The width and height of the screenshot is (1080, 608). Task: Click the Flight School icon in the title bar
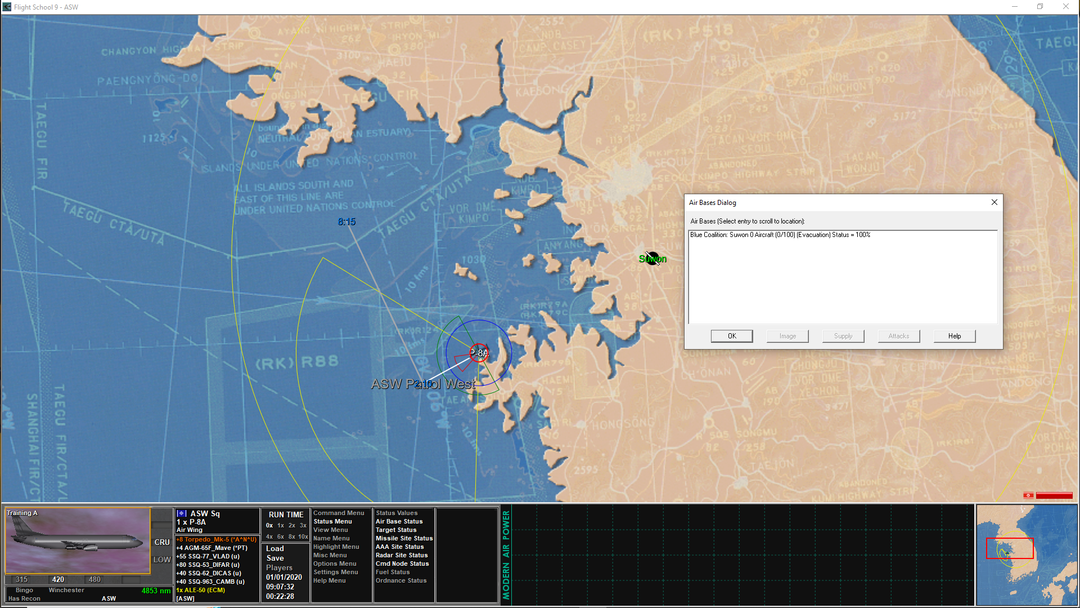coord(8,5)
